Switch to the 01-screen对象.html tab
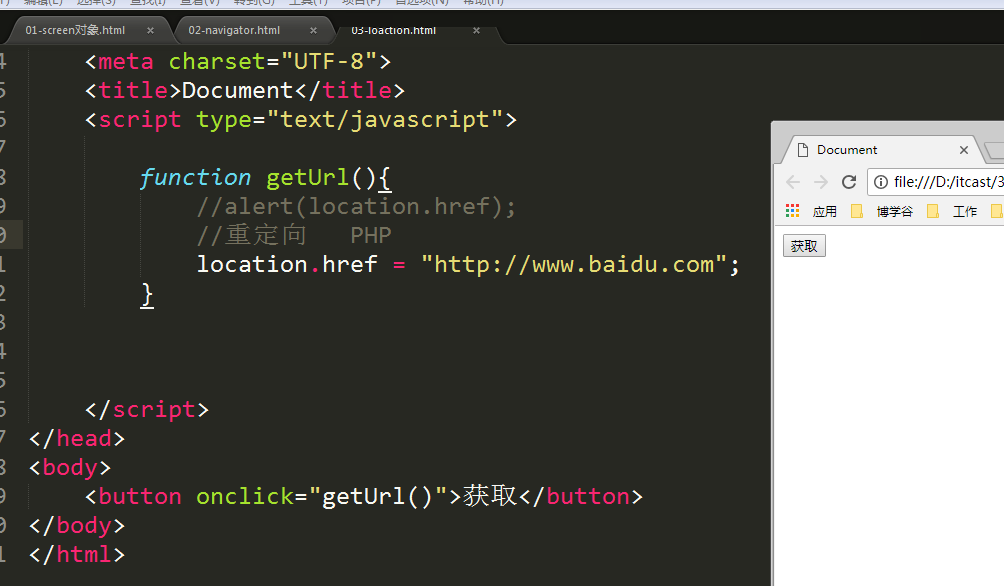This screenshot has width=1004, height=586. point(75,30)
